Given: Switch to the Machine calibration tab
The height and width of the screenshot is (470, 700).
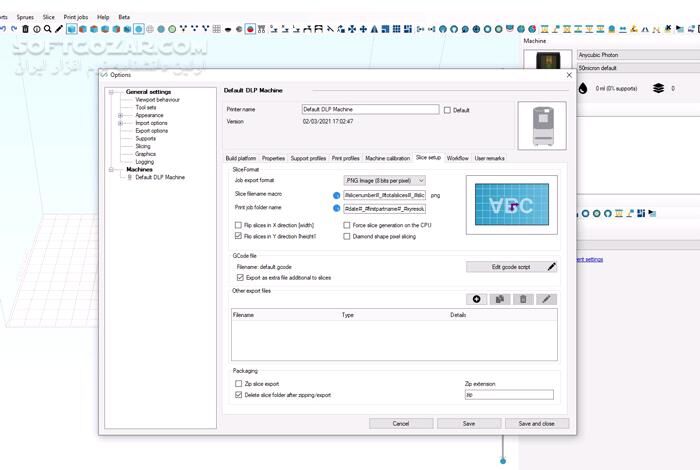Looking at the screenshot, I should coord(388,158).
